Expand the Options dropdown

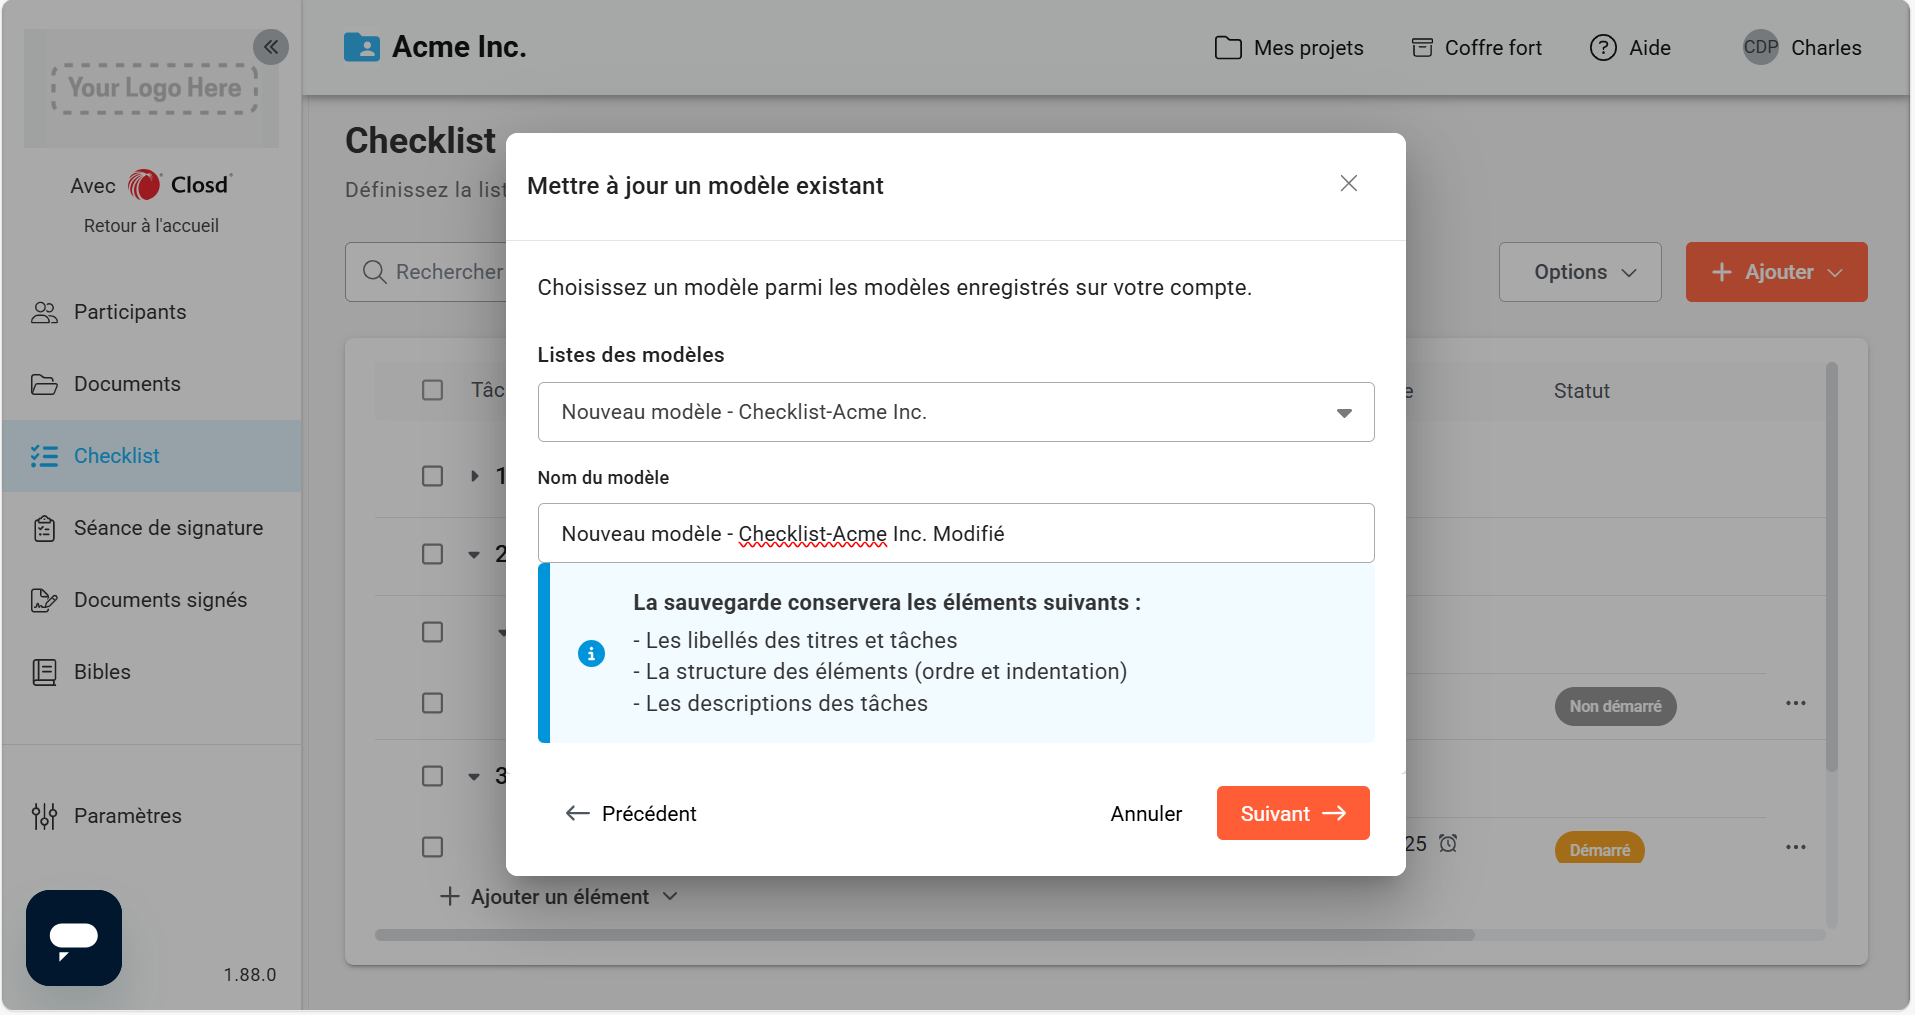tap(1579, 272)
